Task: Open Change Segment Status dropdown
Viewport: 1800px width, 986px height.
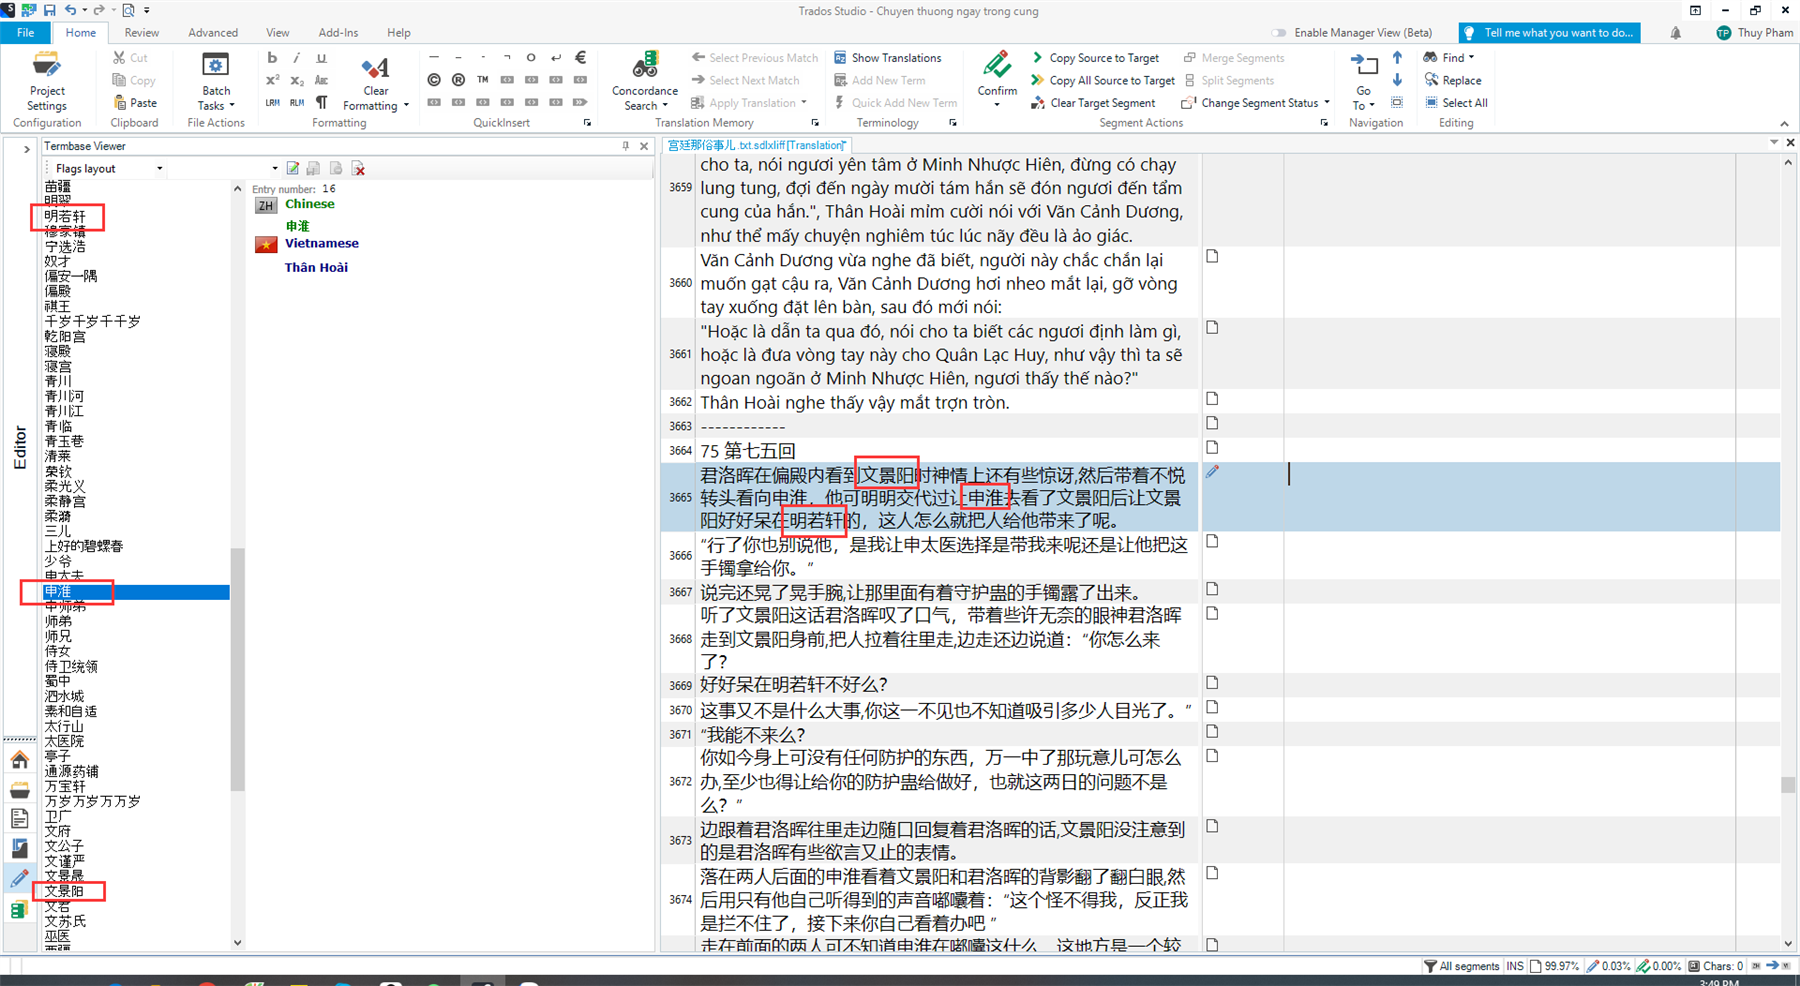Action: 1256,102
